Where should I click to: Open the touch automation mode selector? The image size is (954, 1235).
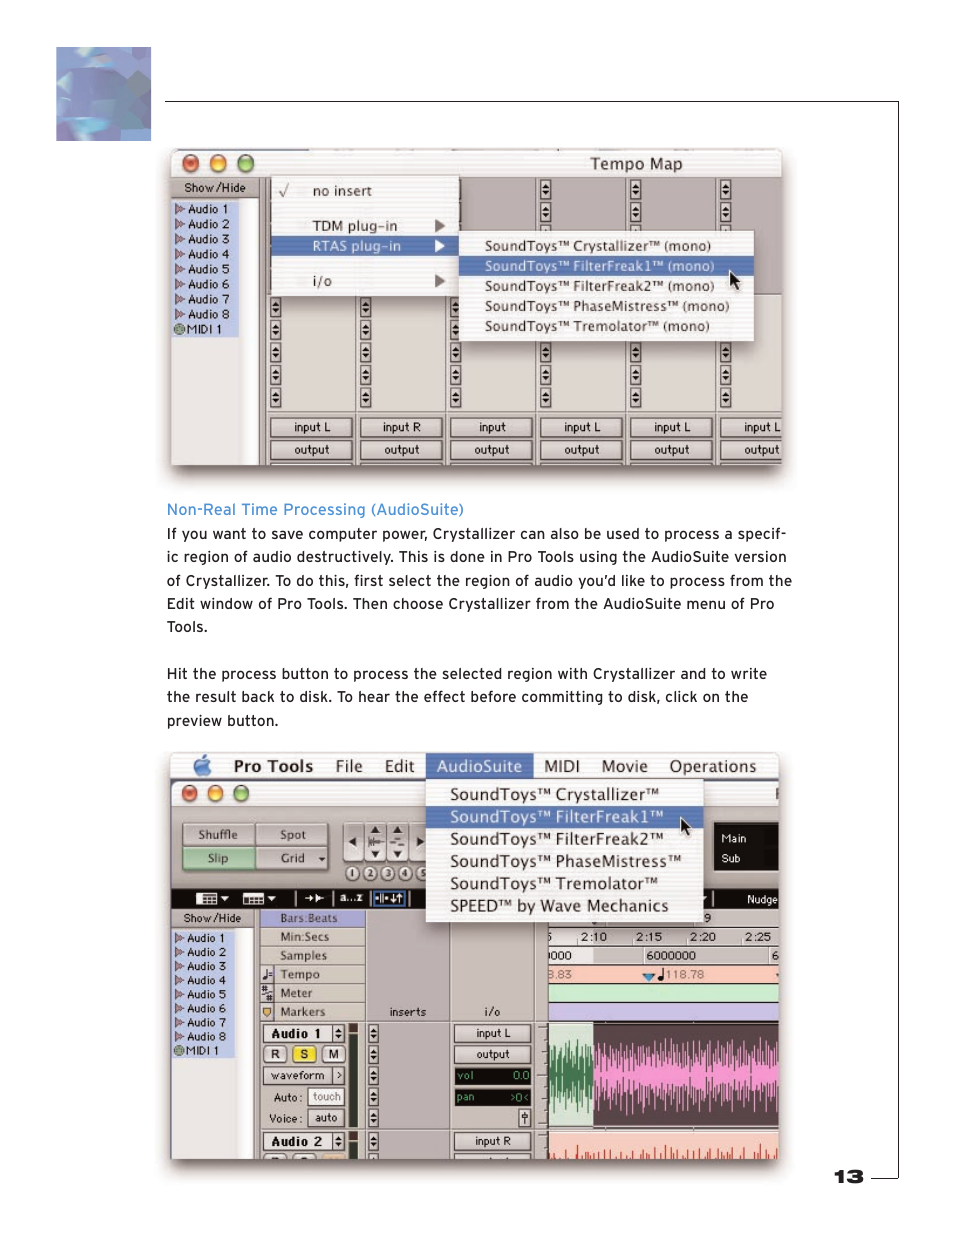pos(326,1097)
